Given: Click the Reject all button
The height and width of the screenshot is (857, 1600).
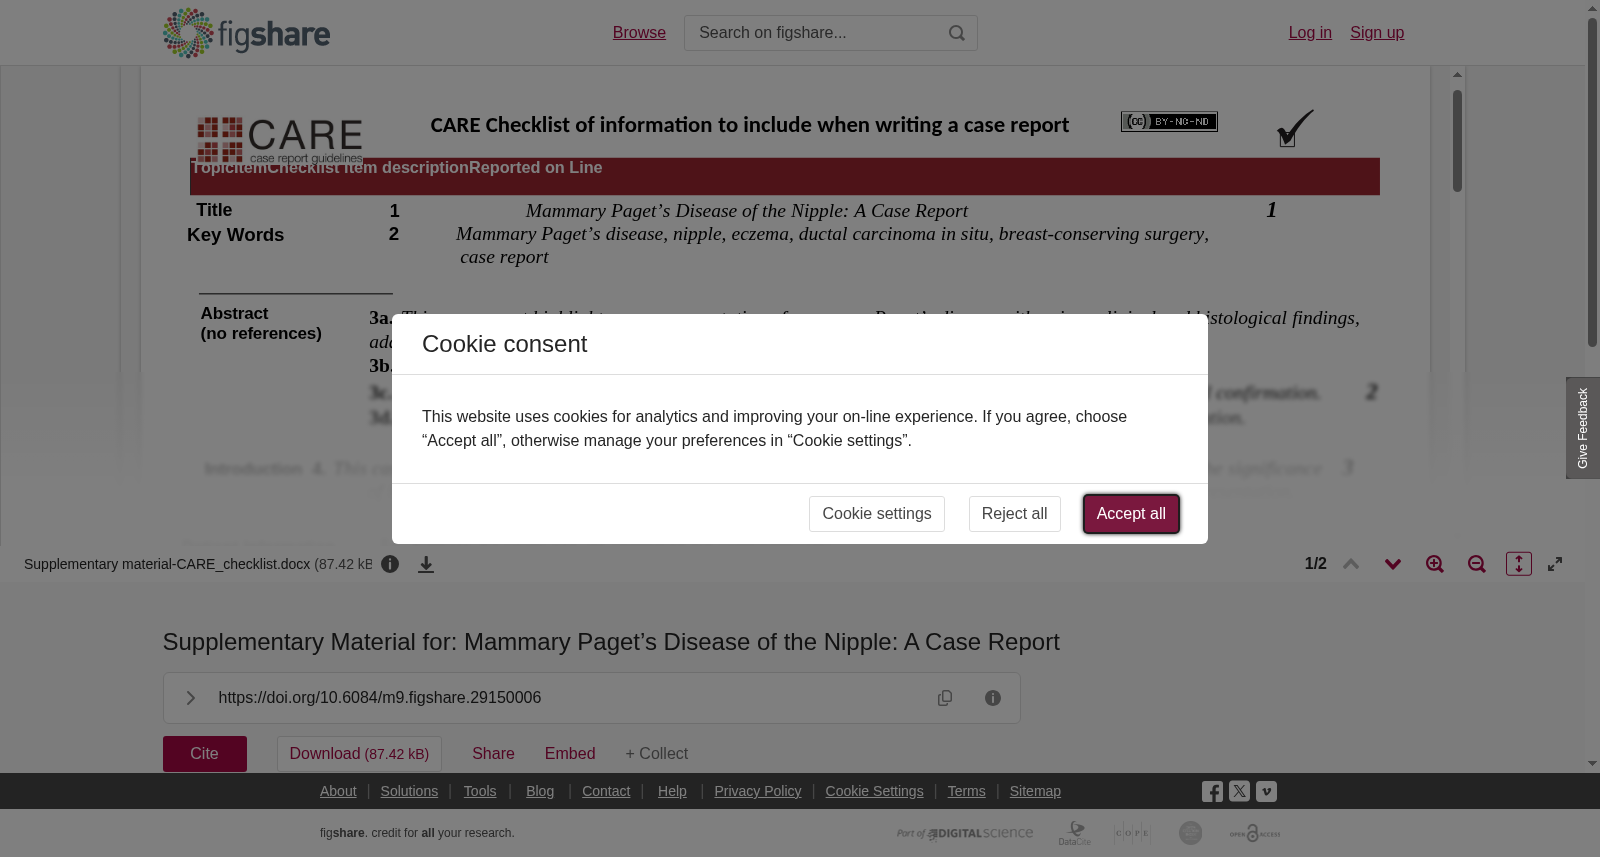Looking at the screenshot, I should pos(1014,514).
